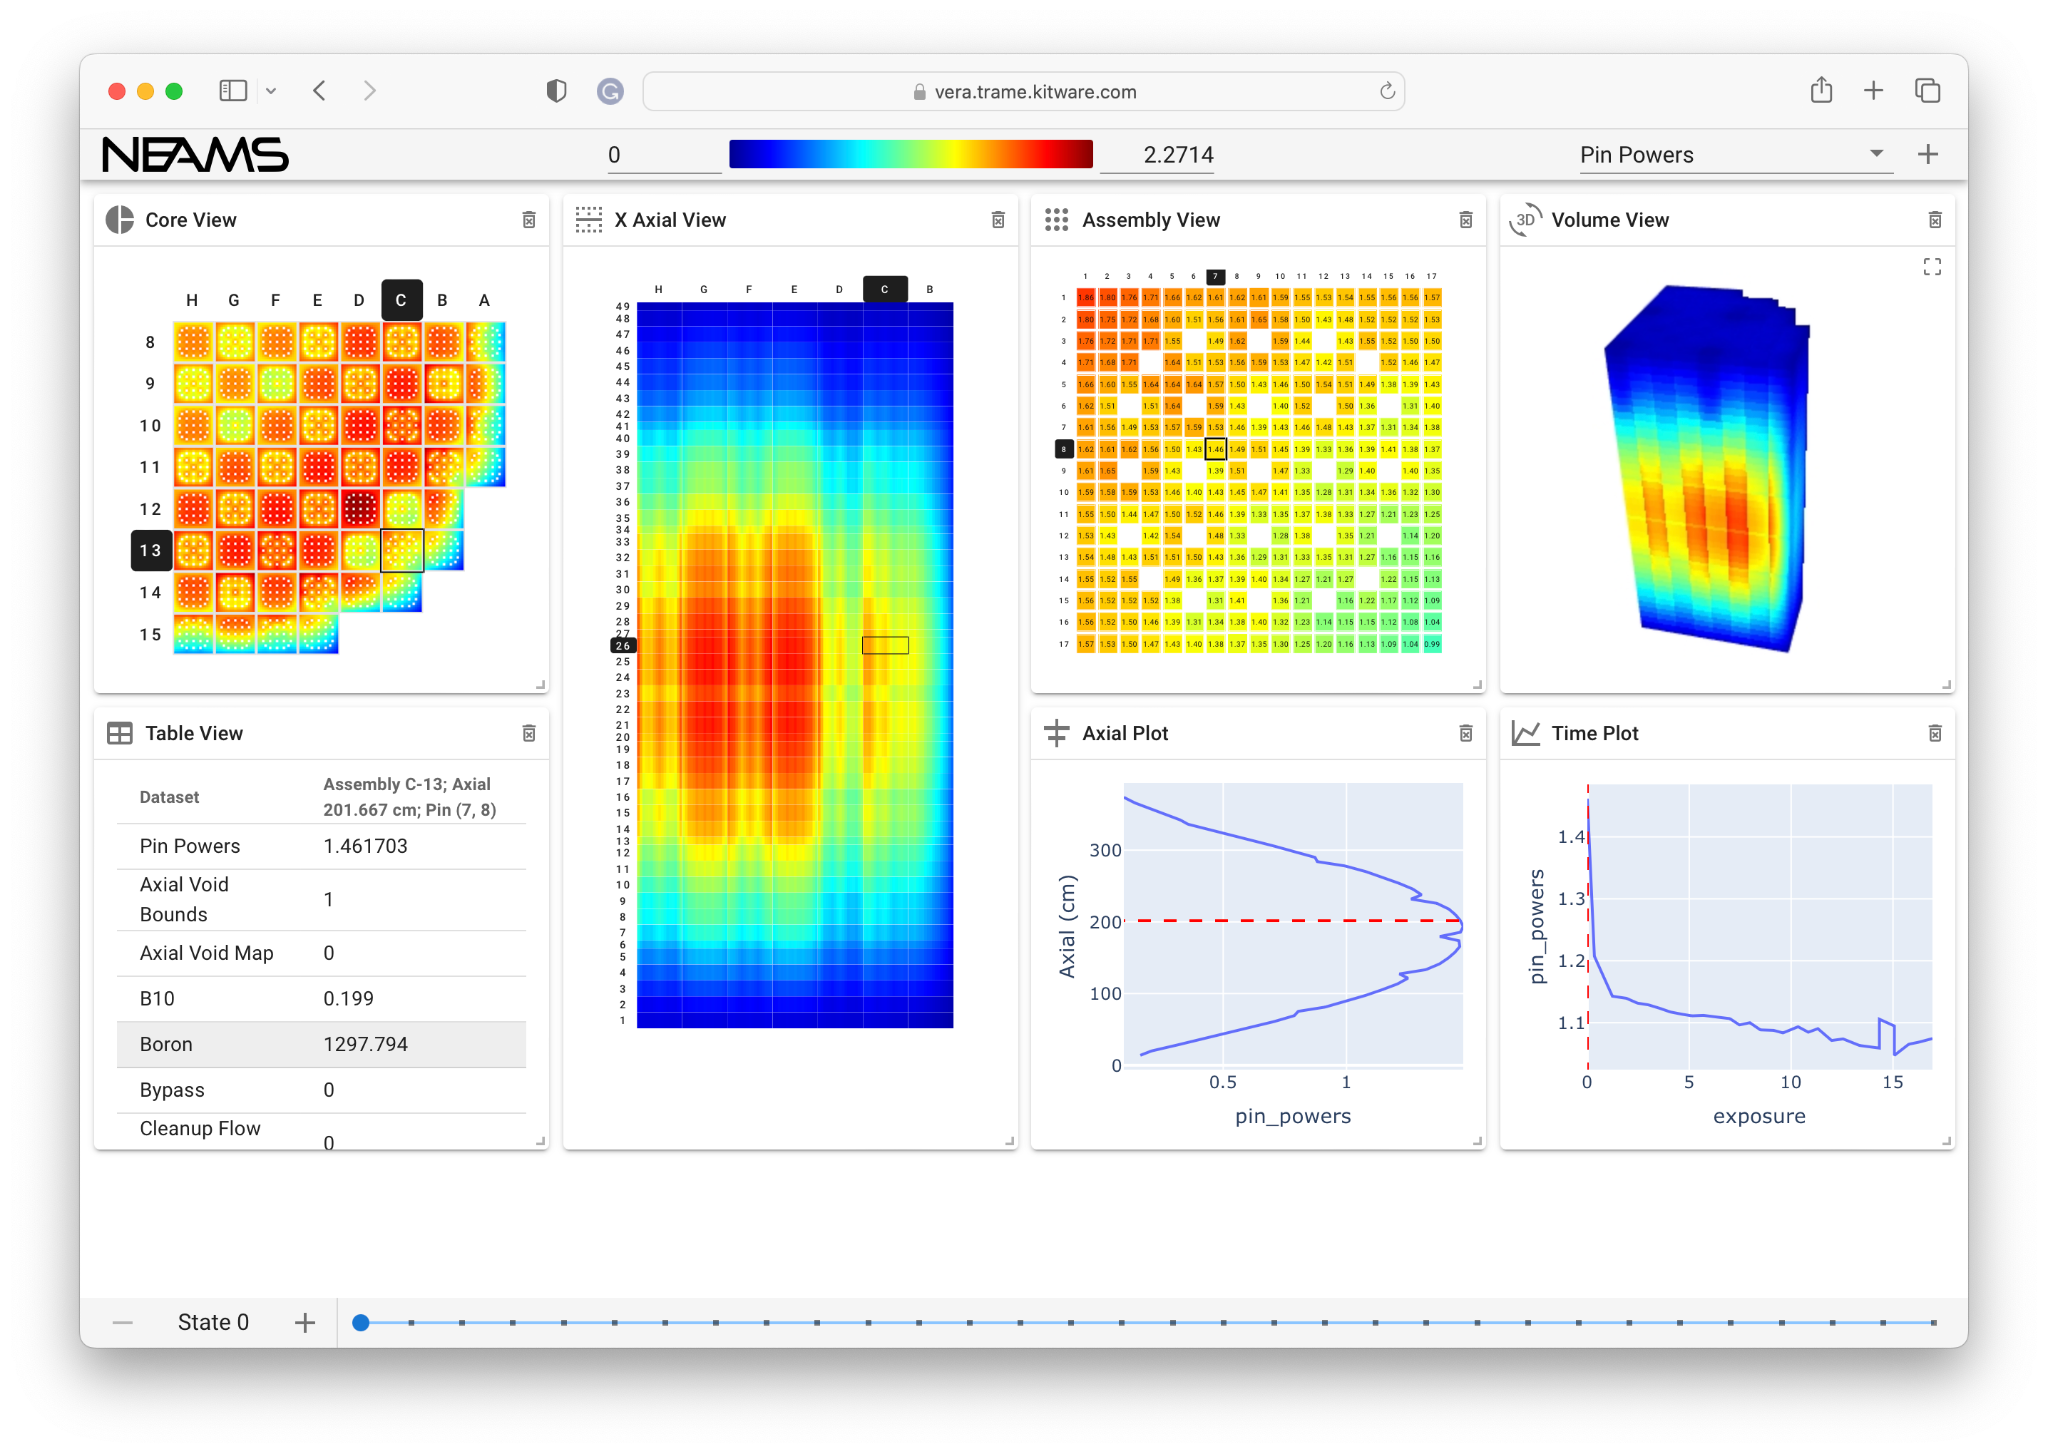Click the color scale gradient bar

pos(911,153)
